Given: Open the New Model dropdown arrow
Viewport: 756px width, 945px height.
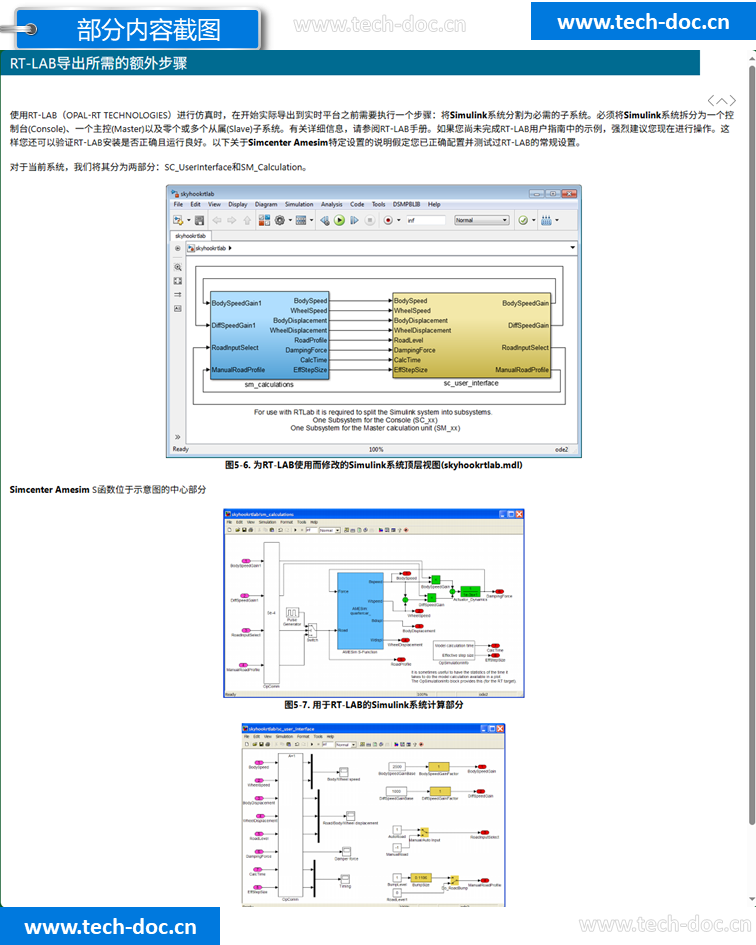Looking at the screenshot, I should (x=189, y=221).
